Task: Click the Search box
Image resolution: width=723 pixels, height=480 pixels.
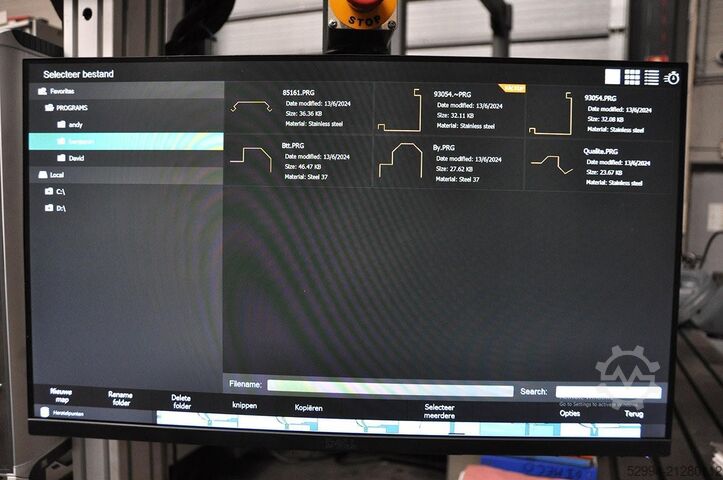Action: tap(607, 392)
